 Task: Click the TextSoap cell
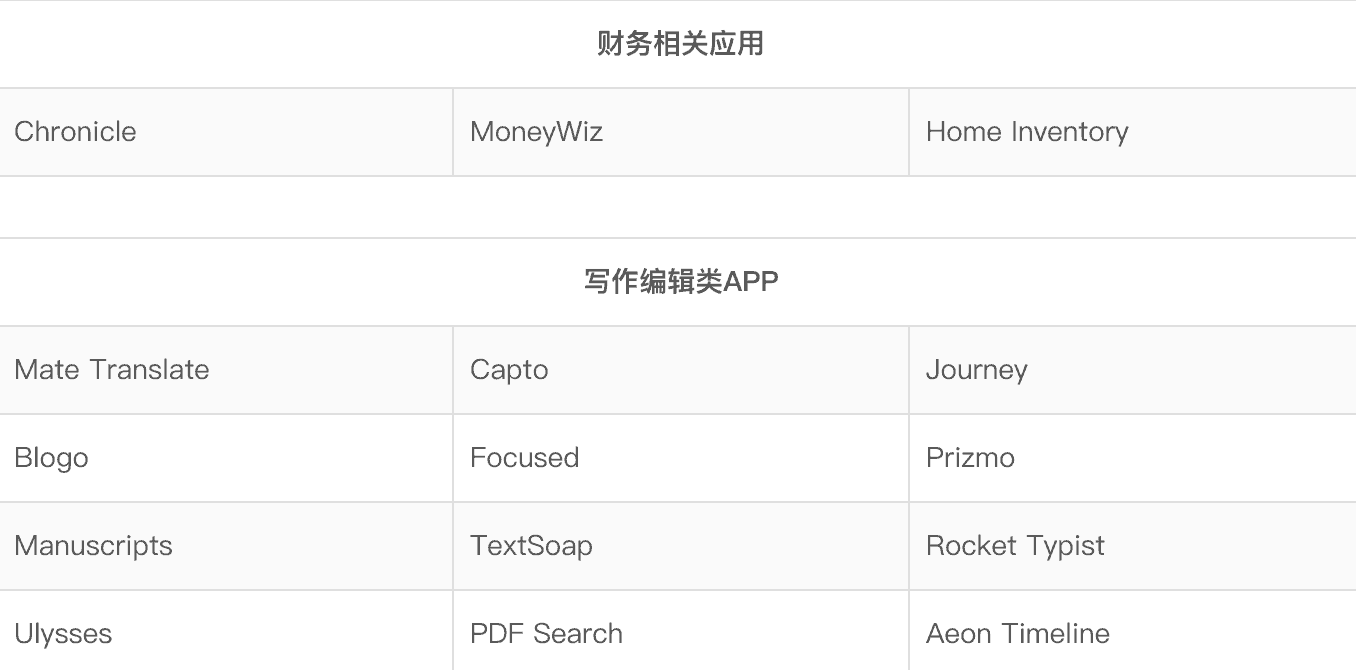(531, 546)
